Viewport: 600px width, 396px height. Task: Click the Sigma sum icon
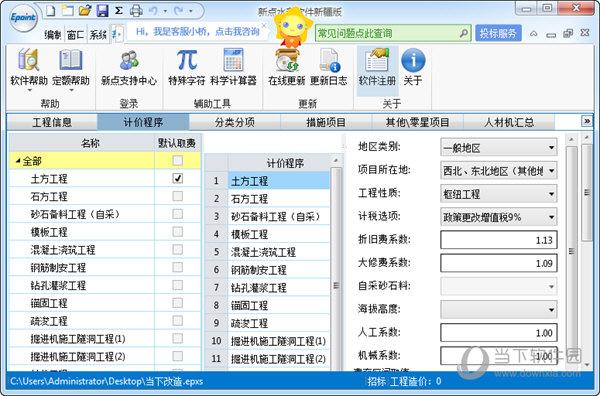(119, 10)
